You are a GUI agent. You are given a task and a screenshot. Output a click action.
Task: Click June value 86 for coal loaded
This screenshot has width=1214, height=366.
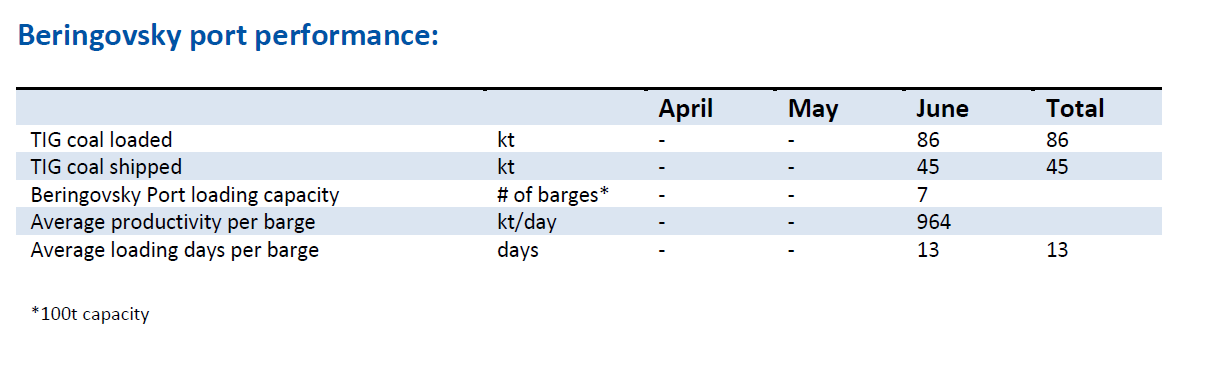point(928,140)
